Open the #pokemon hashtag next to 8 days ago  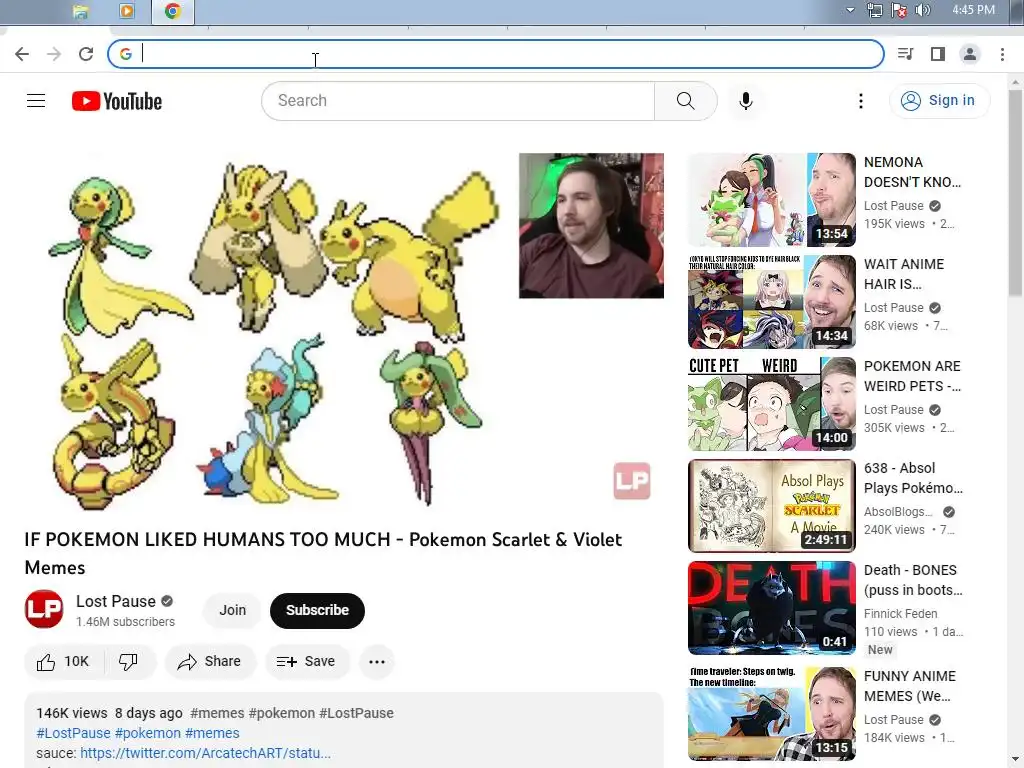[x=281, y=713]
